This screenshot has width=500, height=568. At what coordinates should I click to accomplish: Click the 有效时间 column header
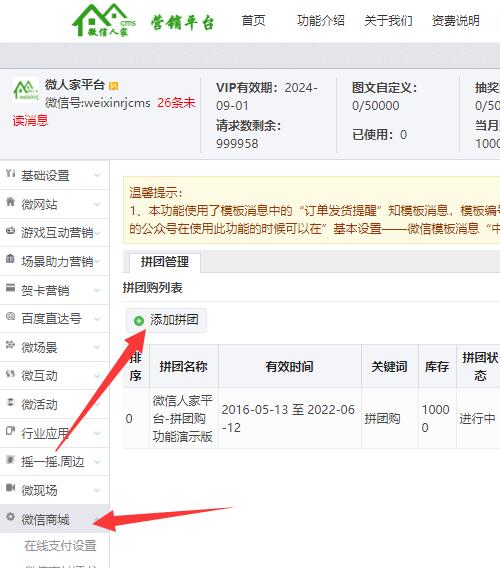[x=289, y=366]
